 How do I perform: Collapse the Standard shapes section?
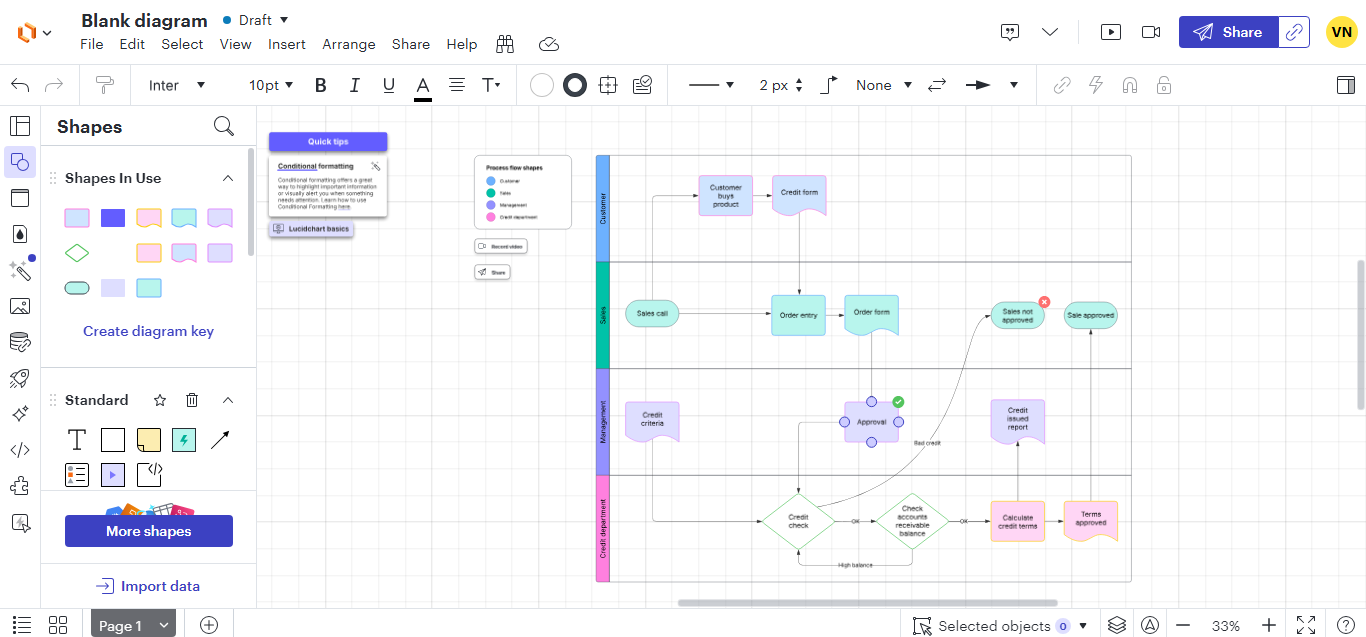point(228,400)
